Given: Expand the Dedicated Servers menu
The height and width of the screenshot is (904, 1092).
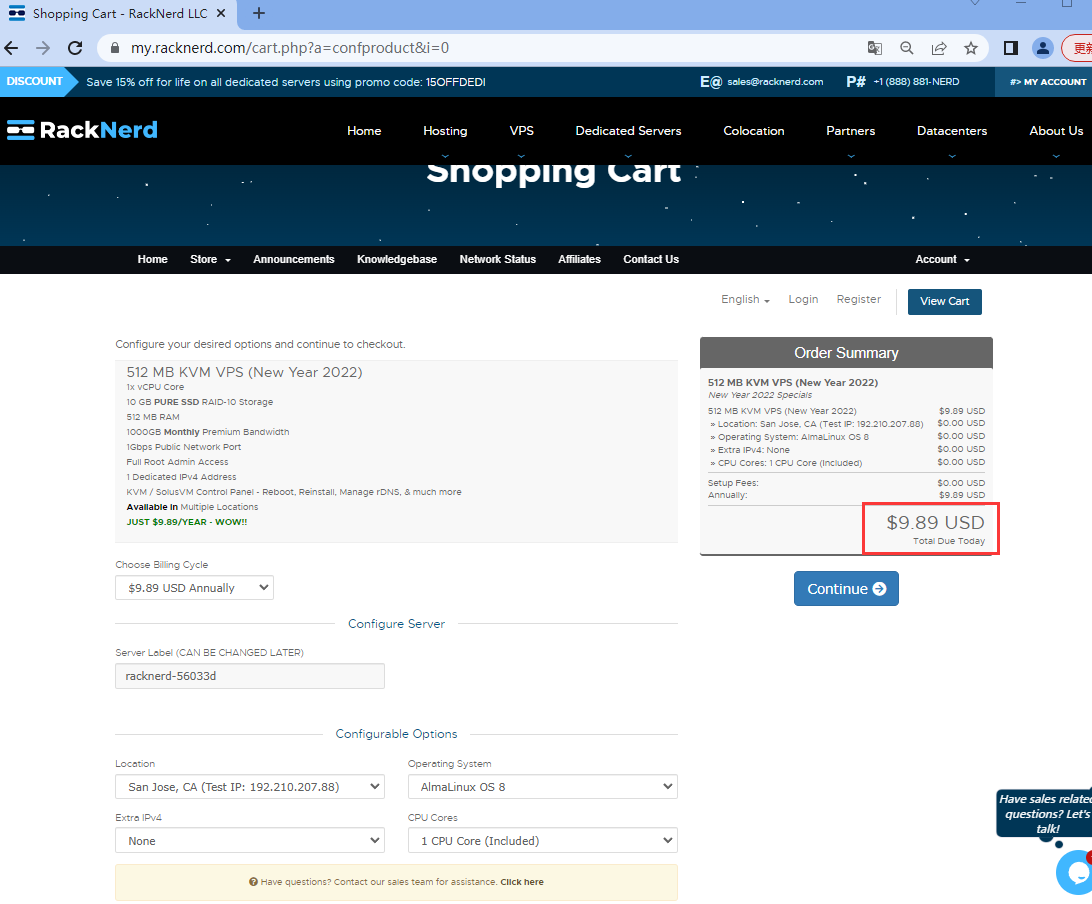Looking at the screenshot, I should (x=628, y=131).
